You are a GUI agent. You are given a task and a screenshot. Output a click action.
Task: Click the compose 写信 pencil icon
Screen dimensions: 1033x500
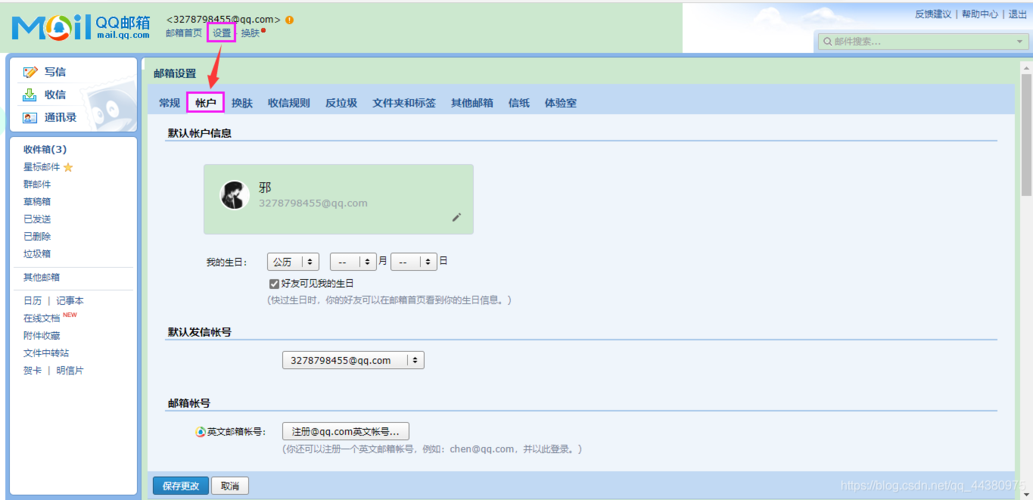click(x=30, y=72)
